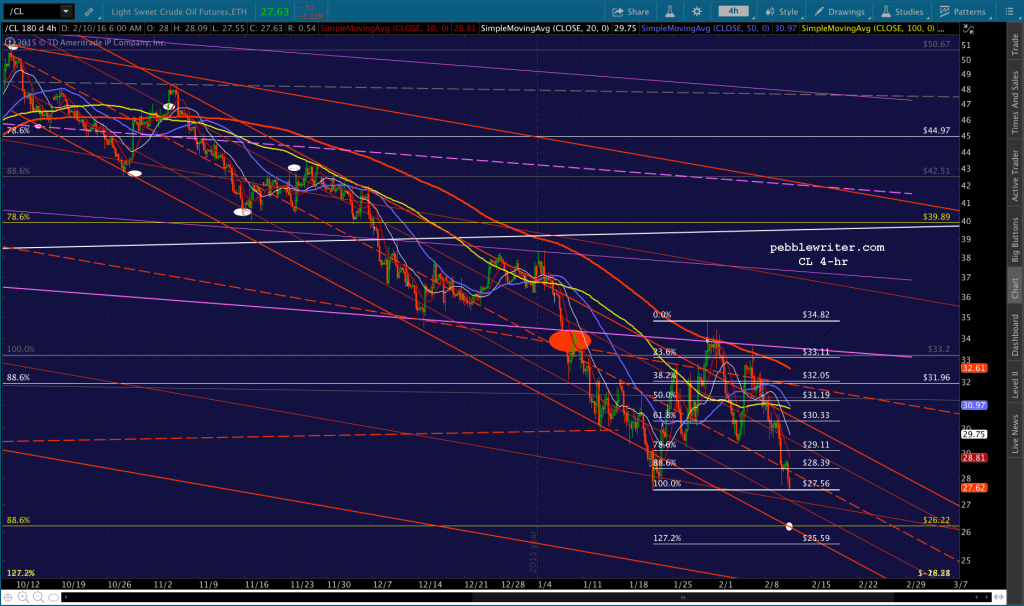Image resolution: width=1024 pixels, height=606 pixels.
Task: Click the /CL 180 d 4h chart header
Action: click(31, 29)
